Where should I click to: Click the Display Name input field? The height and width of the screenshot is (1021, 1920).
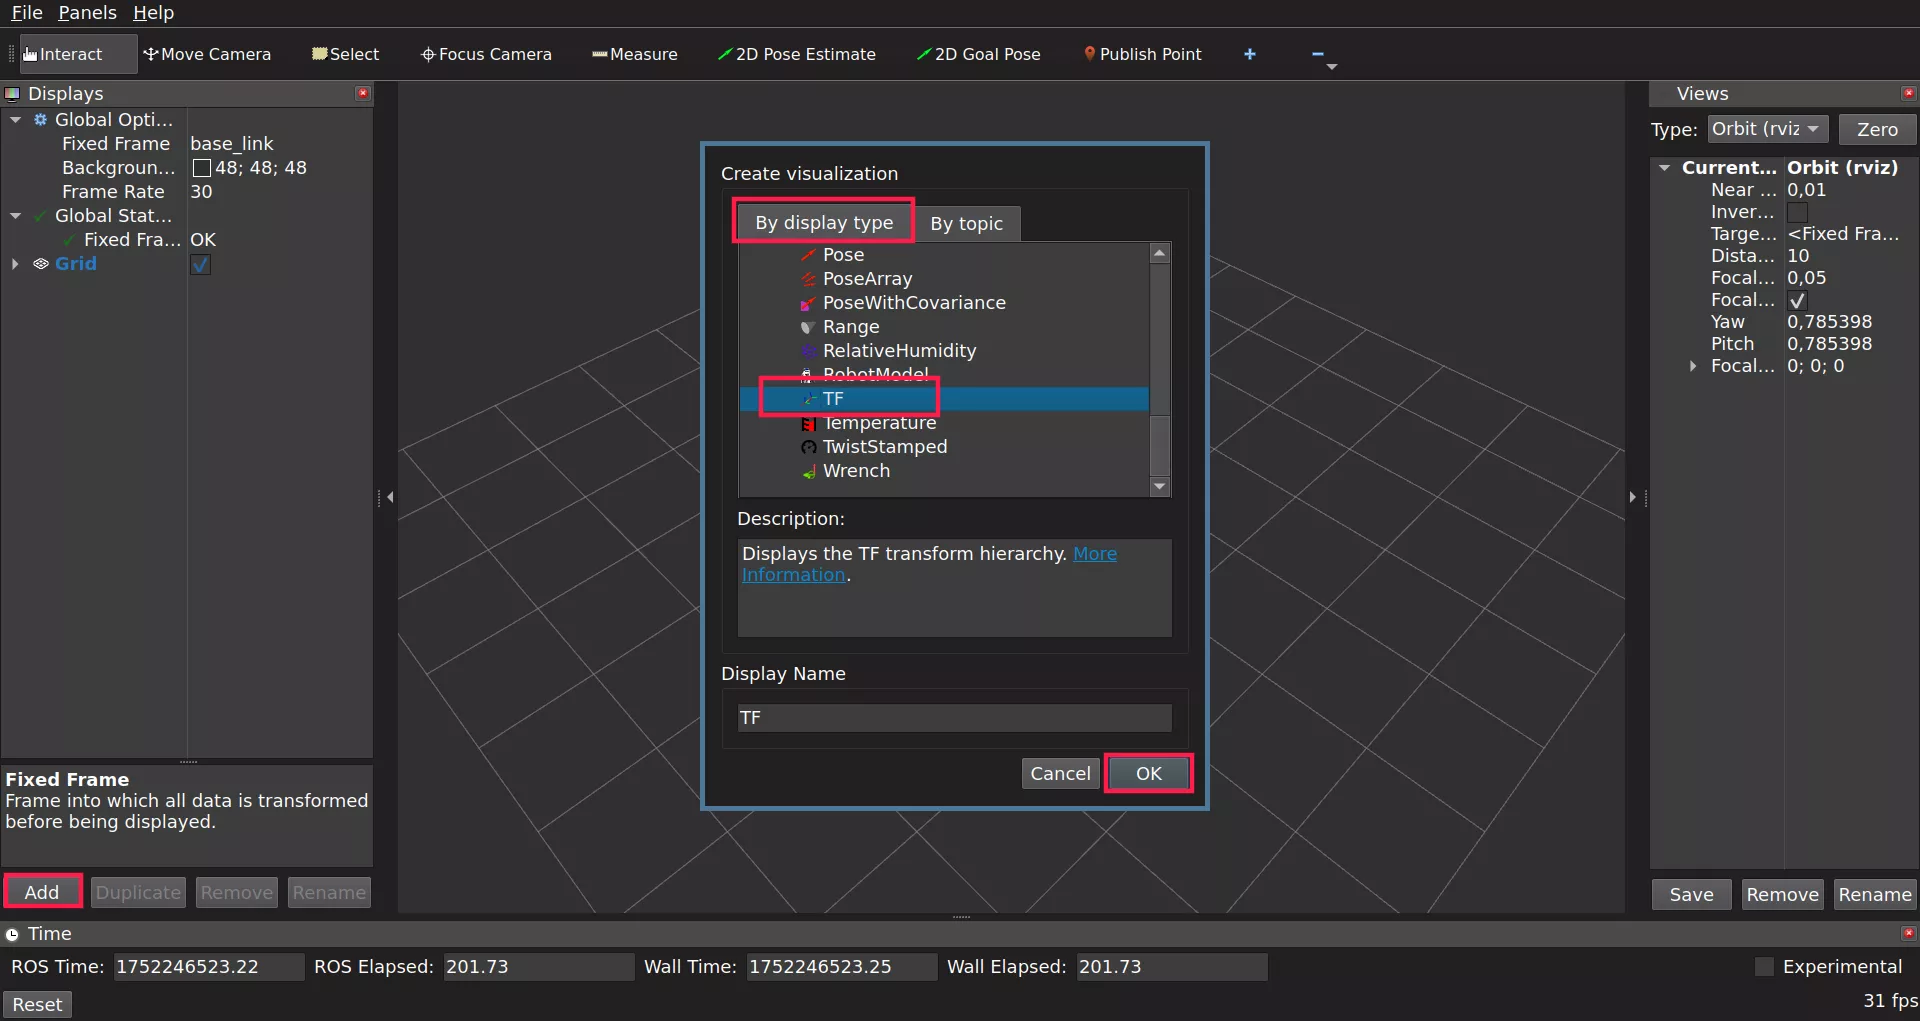point(954,718)
